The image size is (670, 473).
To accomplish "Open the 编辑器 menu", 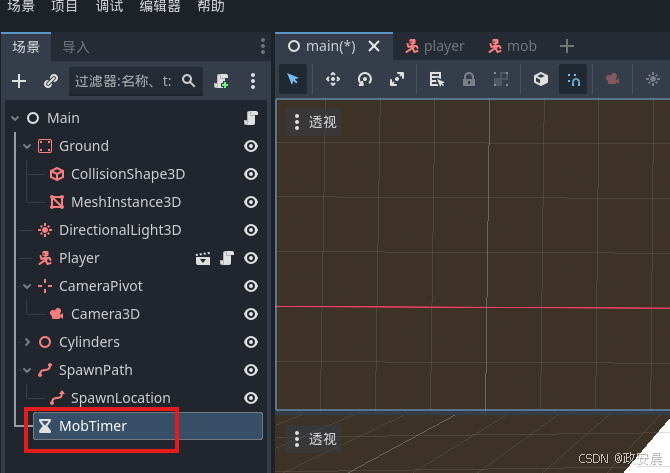I will tap(160, 6).
